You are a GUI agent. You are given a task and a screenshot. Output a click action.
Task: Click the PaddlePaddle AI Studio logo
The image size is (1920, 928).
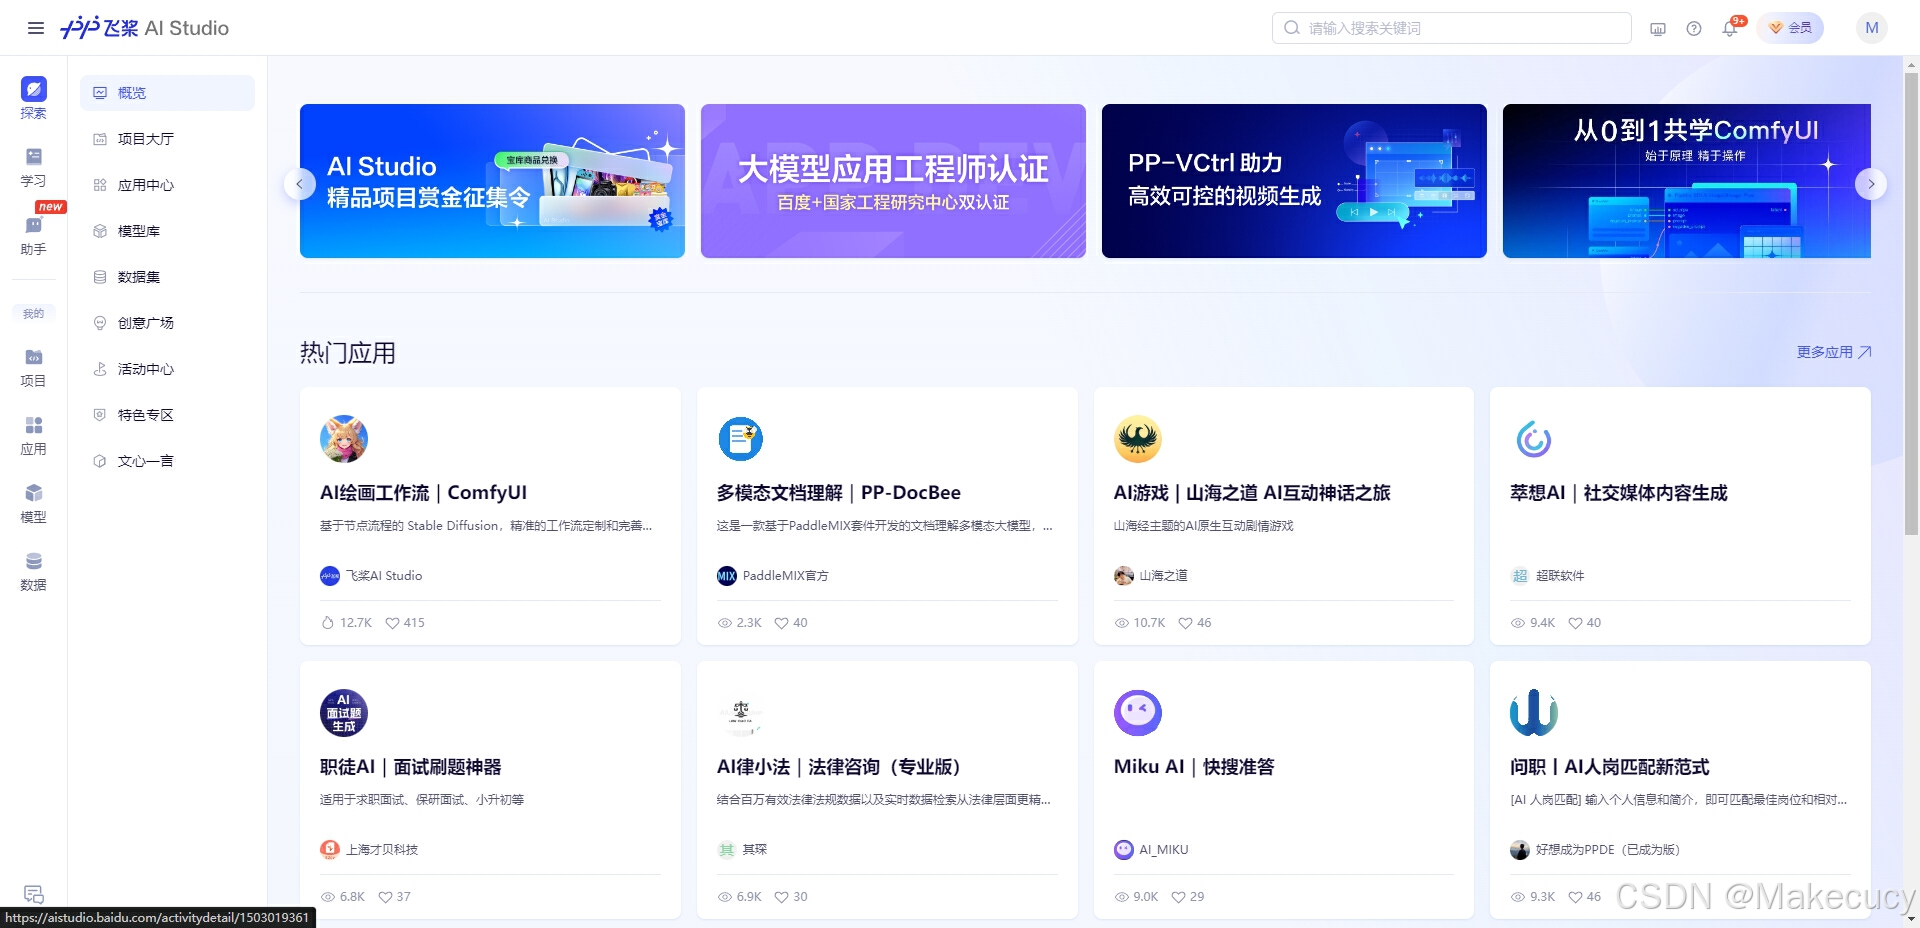145,28
